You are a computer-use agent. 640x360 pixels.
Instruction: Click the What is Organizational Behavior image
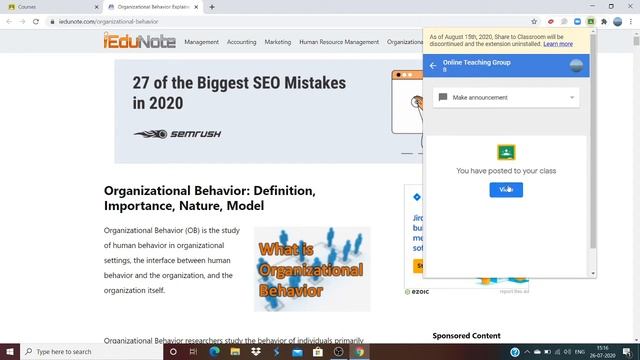312,269
